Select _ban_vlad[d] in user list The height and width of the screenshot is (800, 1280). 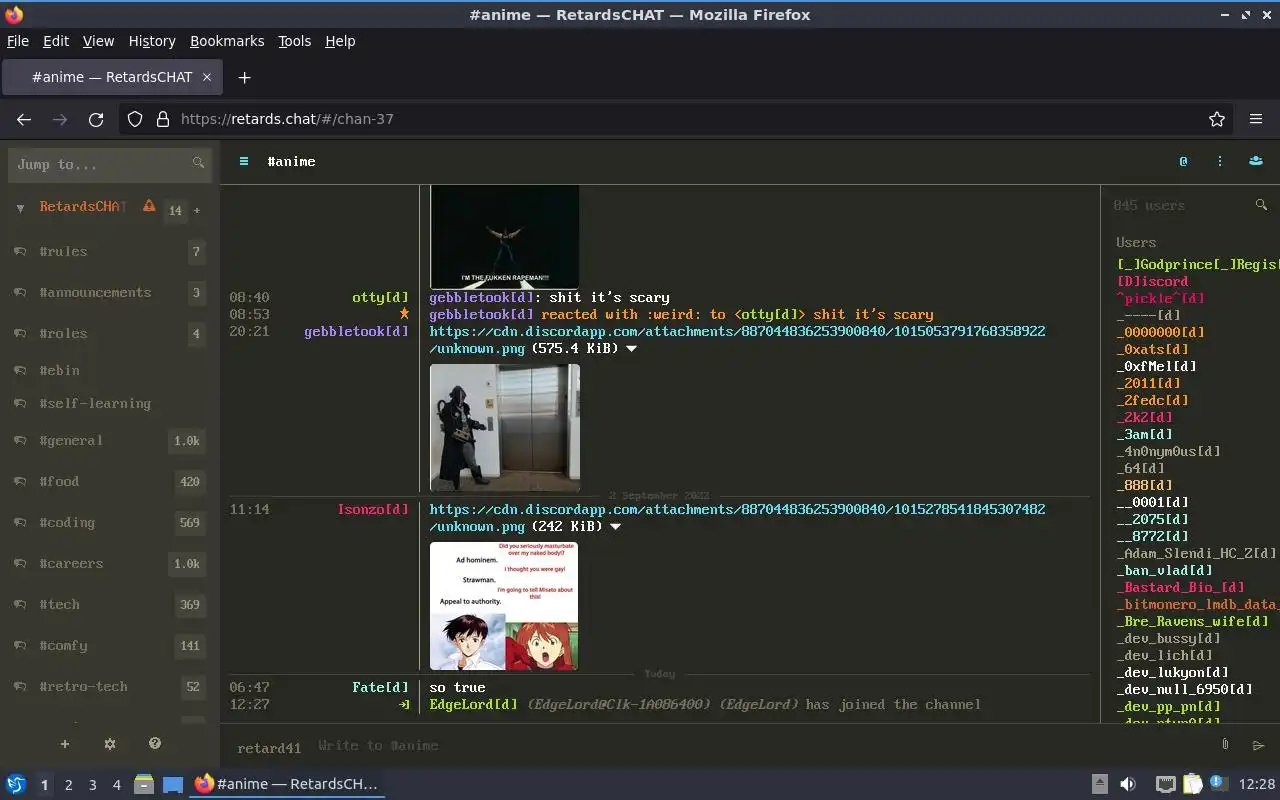(x=1164, y=570)
